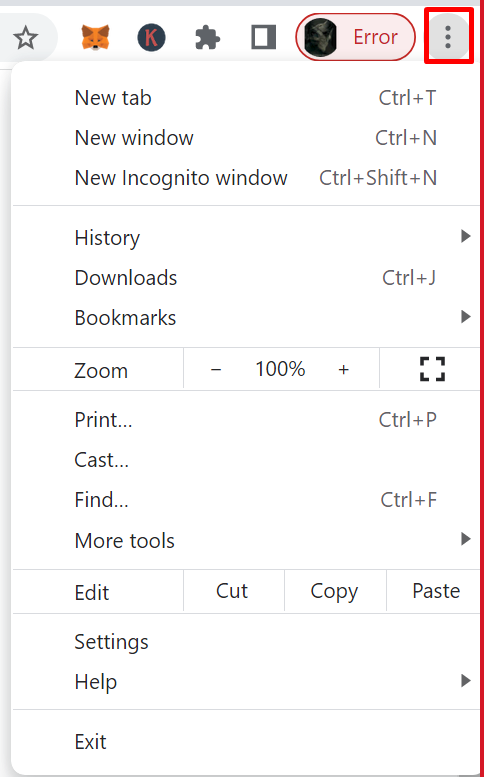Click the Paste edit button
484x777 pixels.
click(436, 592)
